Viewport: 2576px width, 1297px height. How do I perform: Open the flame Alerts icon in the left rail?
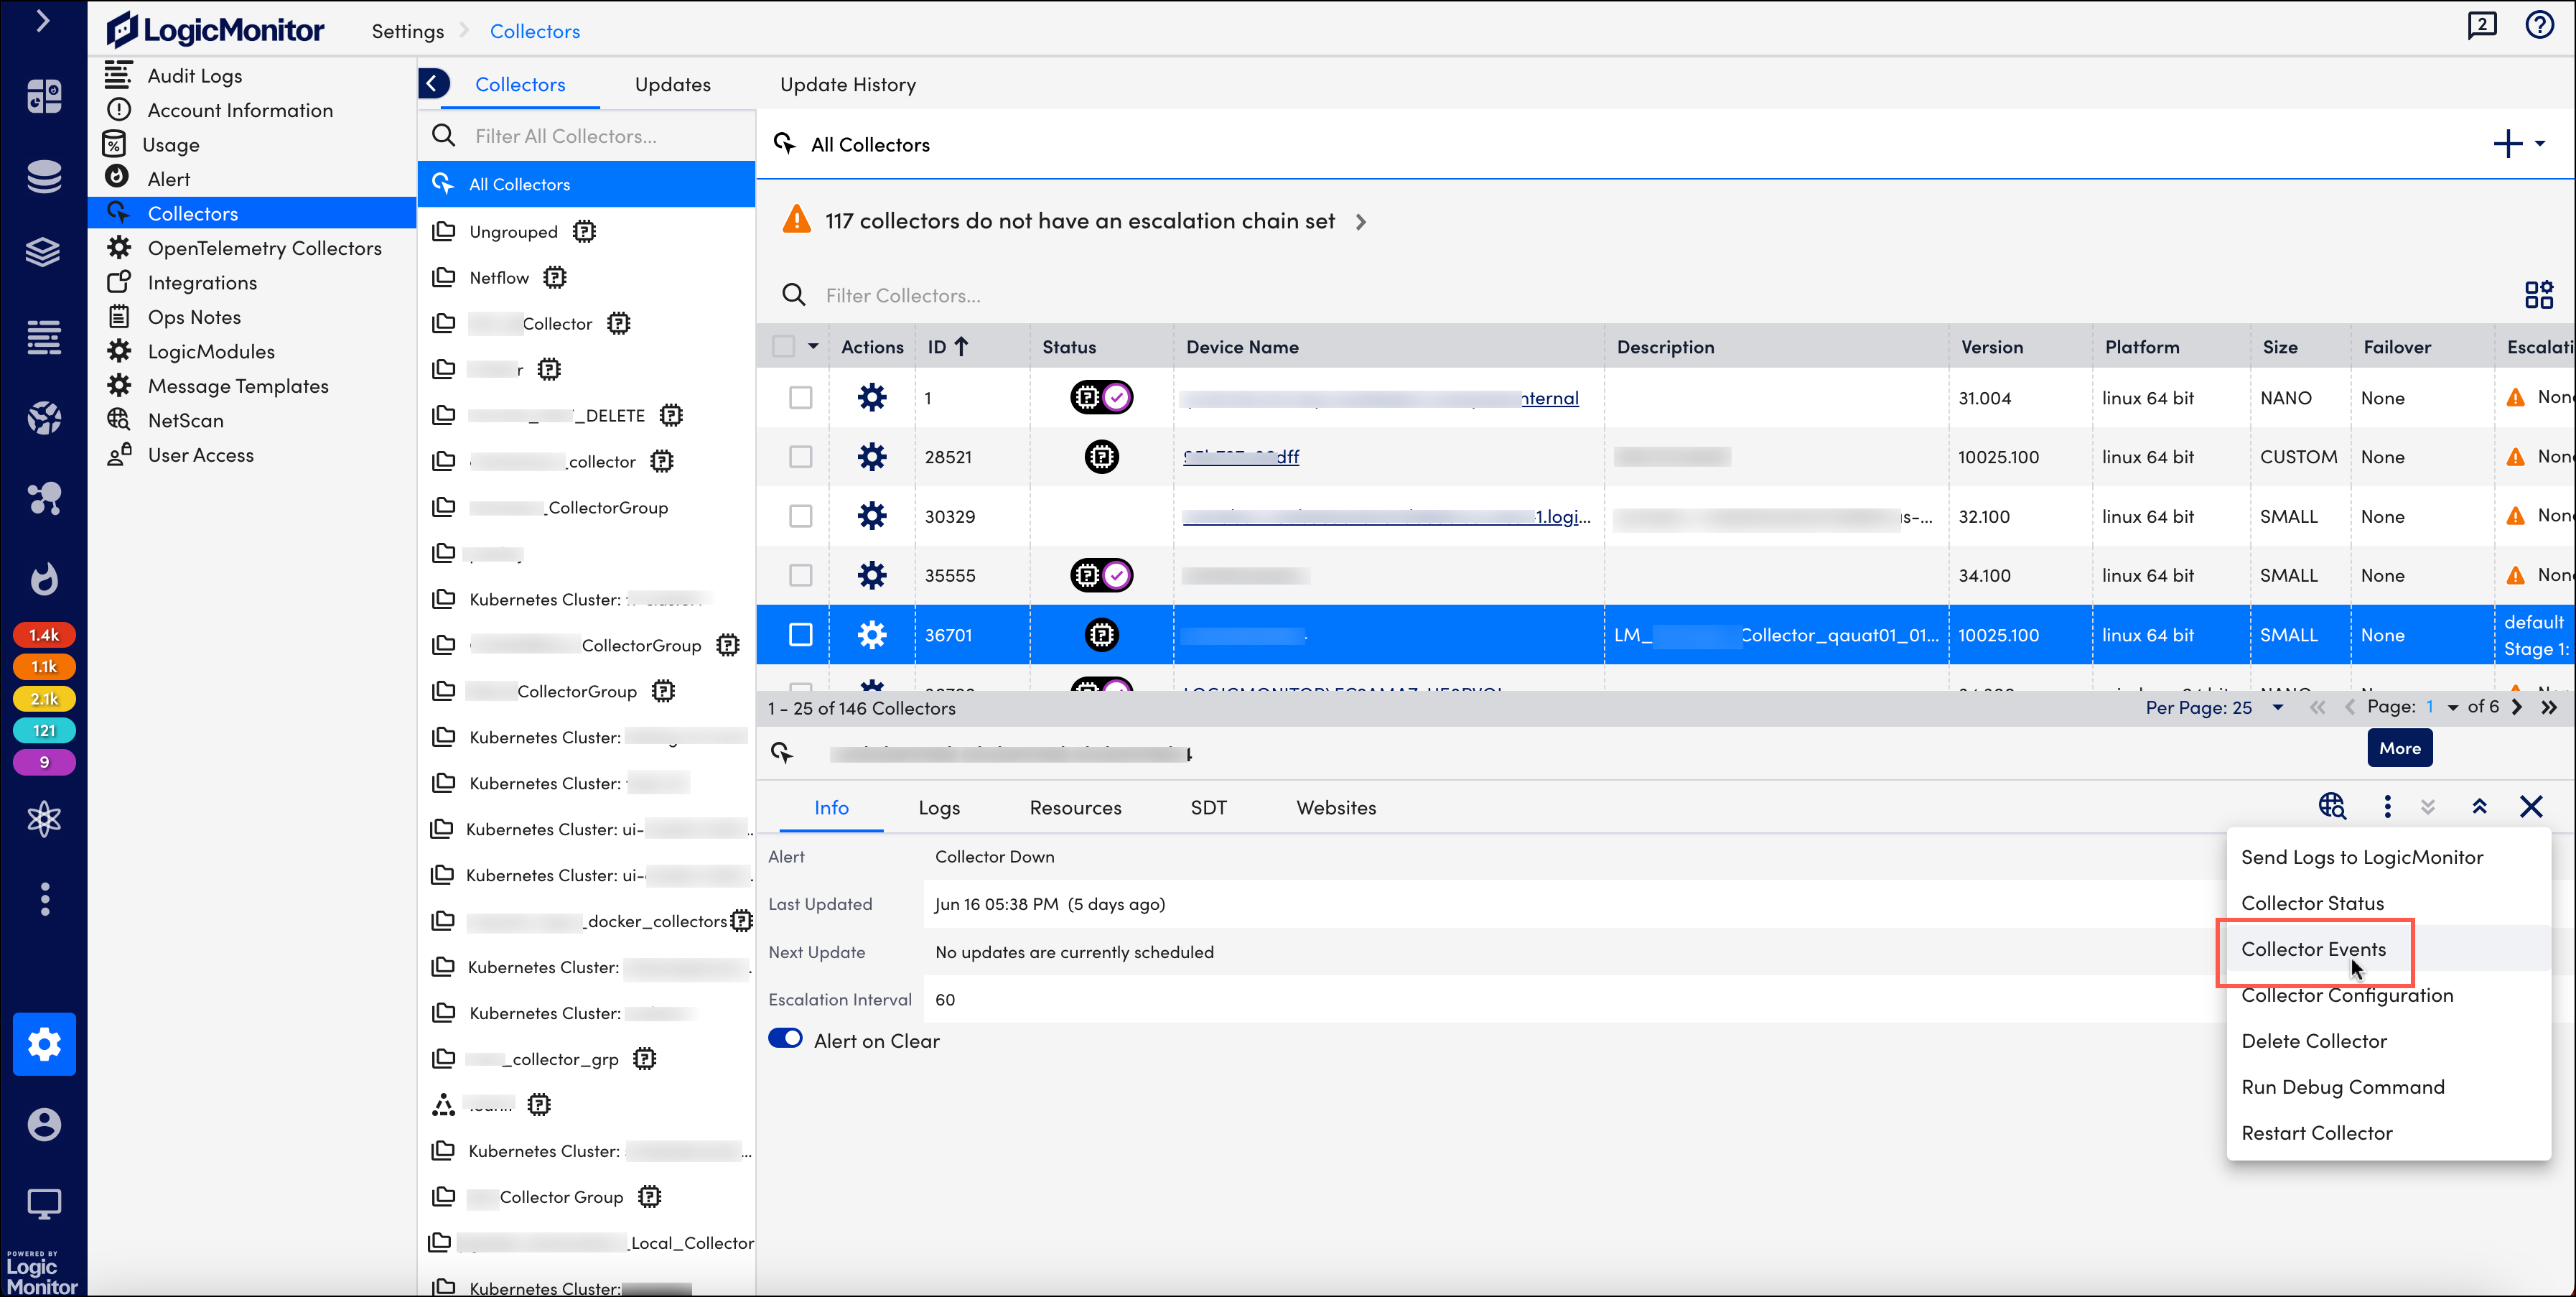click(x=44, y=579)
